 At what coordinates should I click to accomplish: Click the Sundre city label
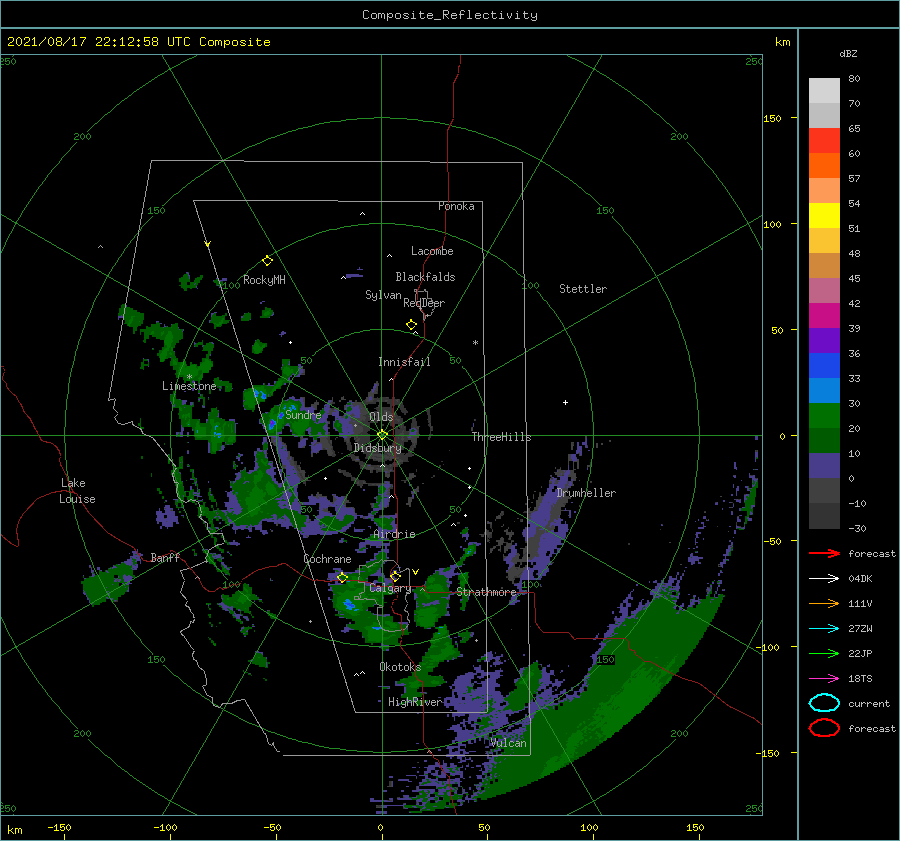[x=303, y=414]
